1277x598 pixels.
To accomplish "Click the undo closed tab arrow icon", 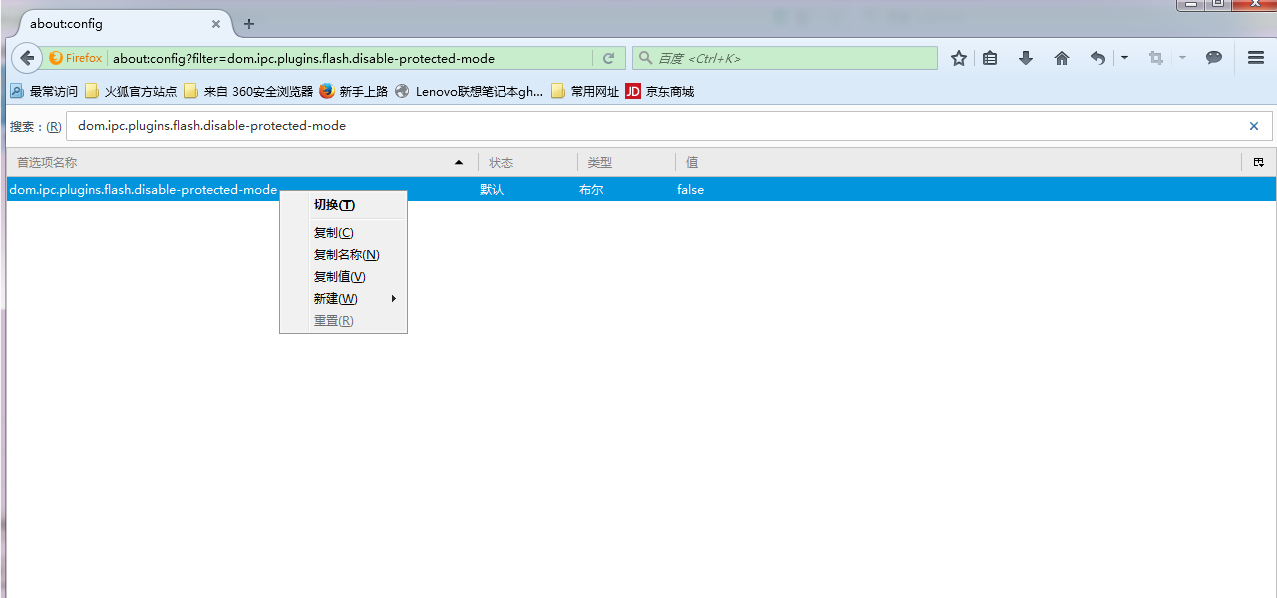I will (x=1097, y=58).
